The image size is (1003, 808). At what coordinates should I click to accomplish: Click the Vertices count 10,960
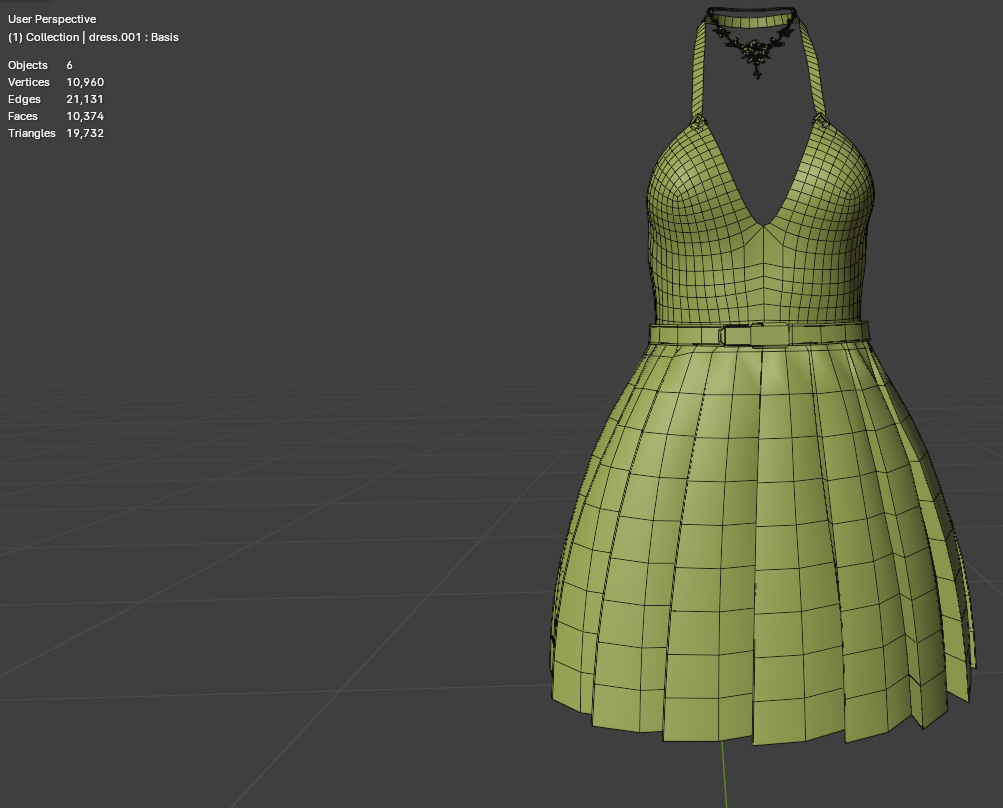click(85, 82)
